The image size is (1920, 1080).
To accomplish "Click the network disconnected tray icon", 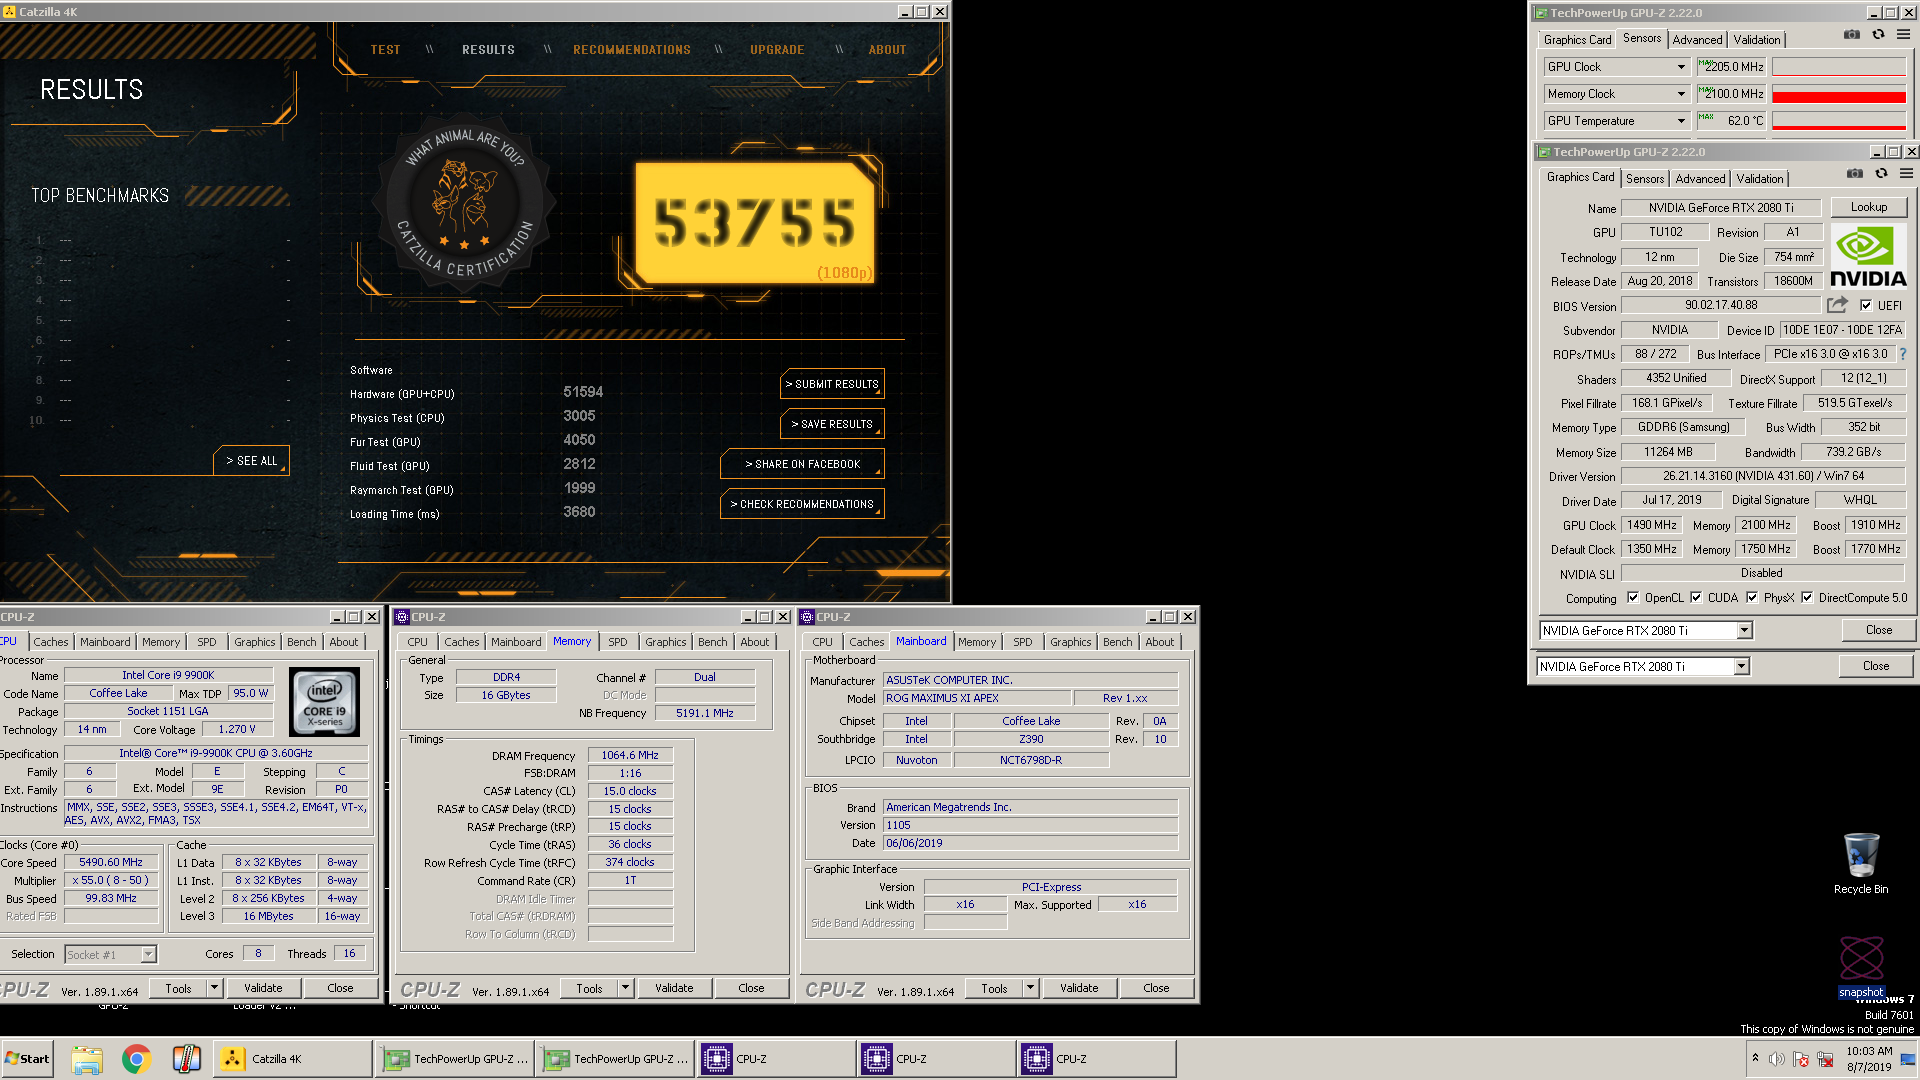I will 1825,1059.
